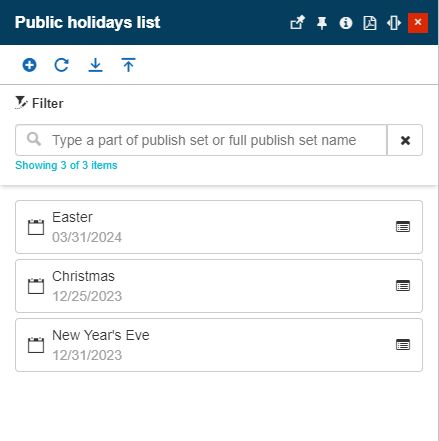Open panel in new window icon

(x=297, y=23)
